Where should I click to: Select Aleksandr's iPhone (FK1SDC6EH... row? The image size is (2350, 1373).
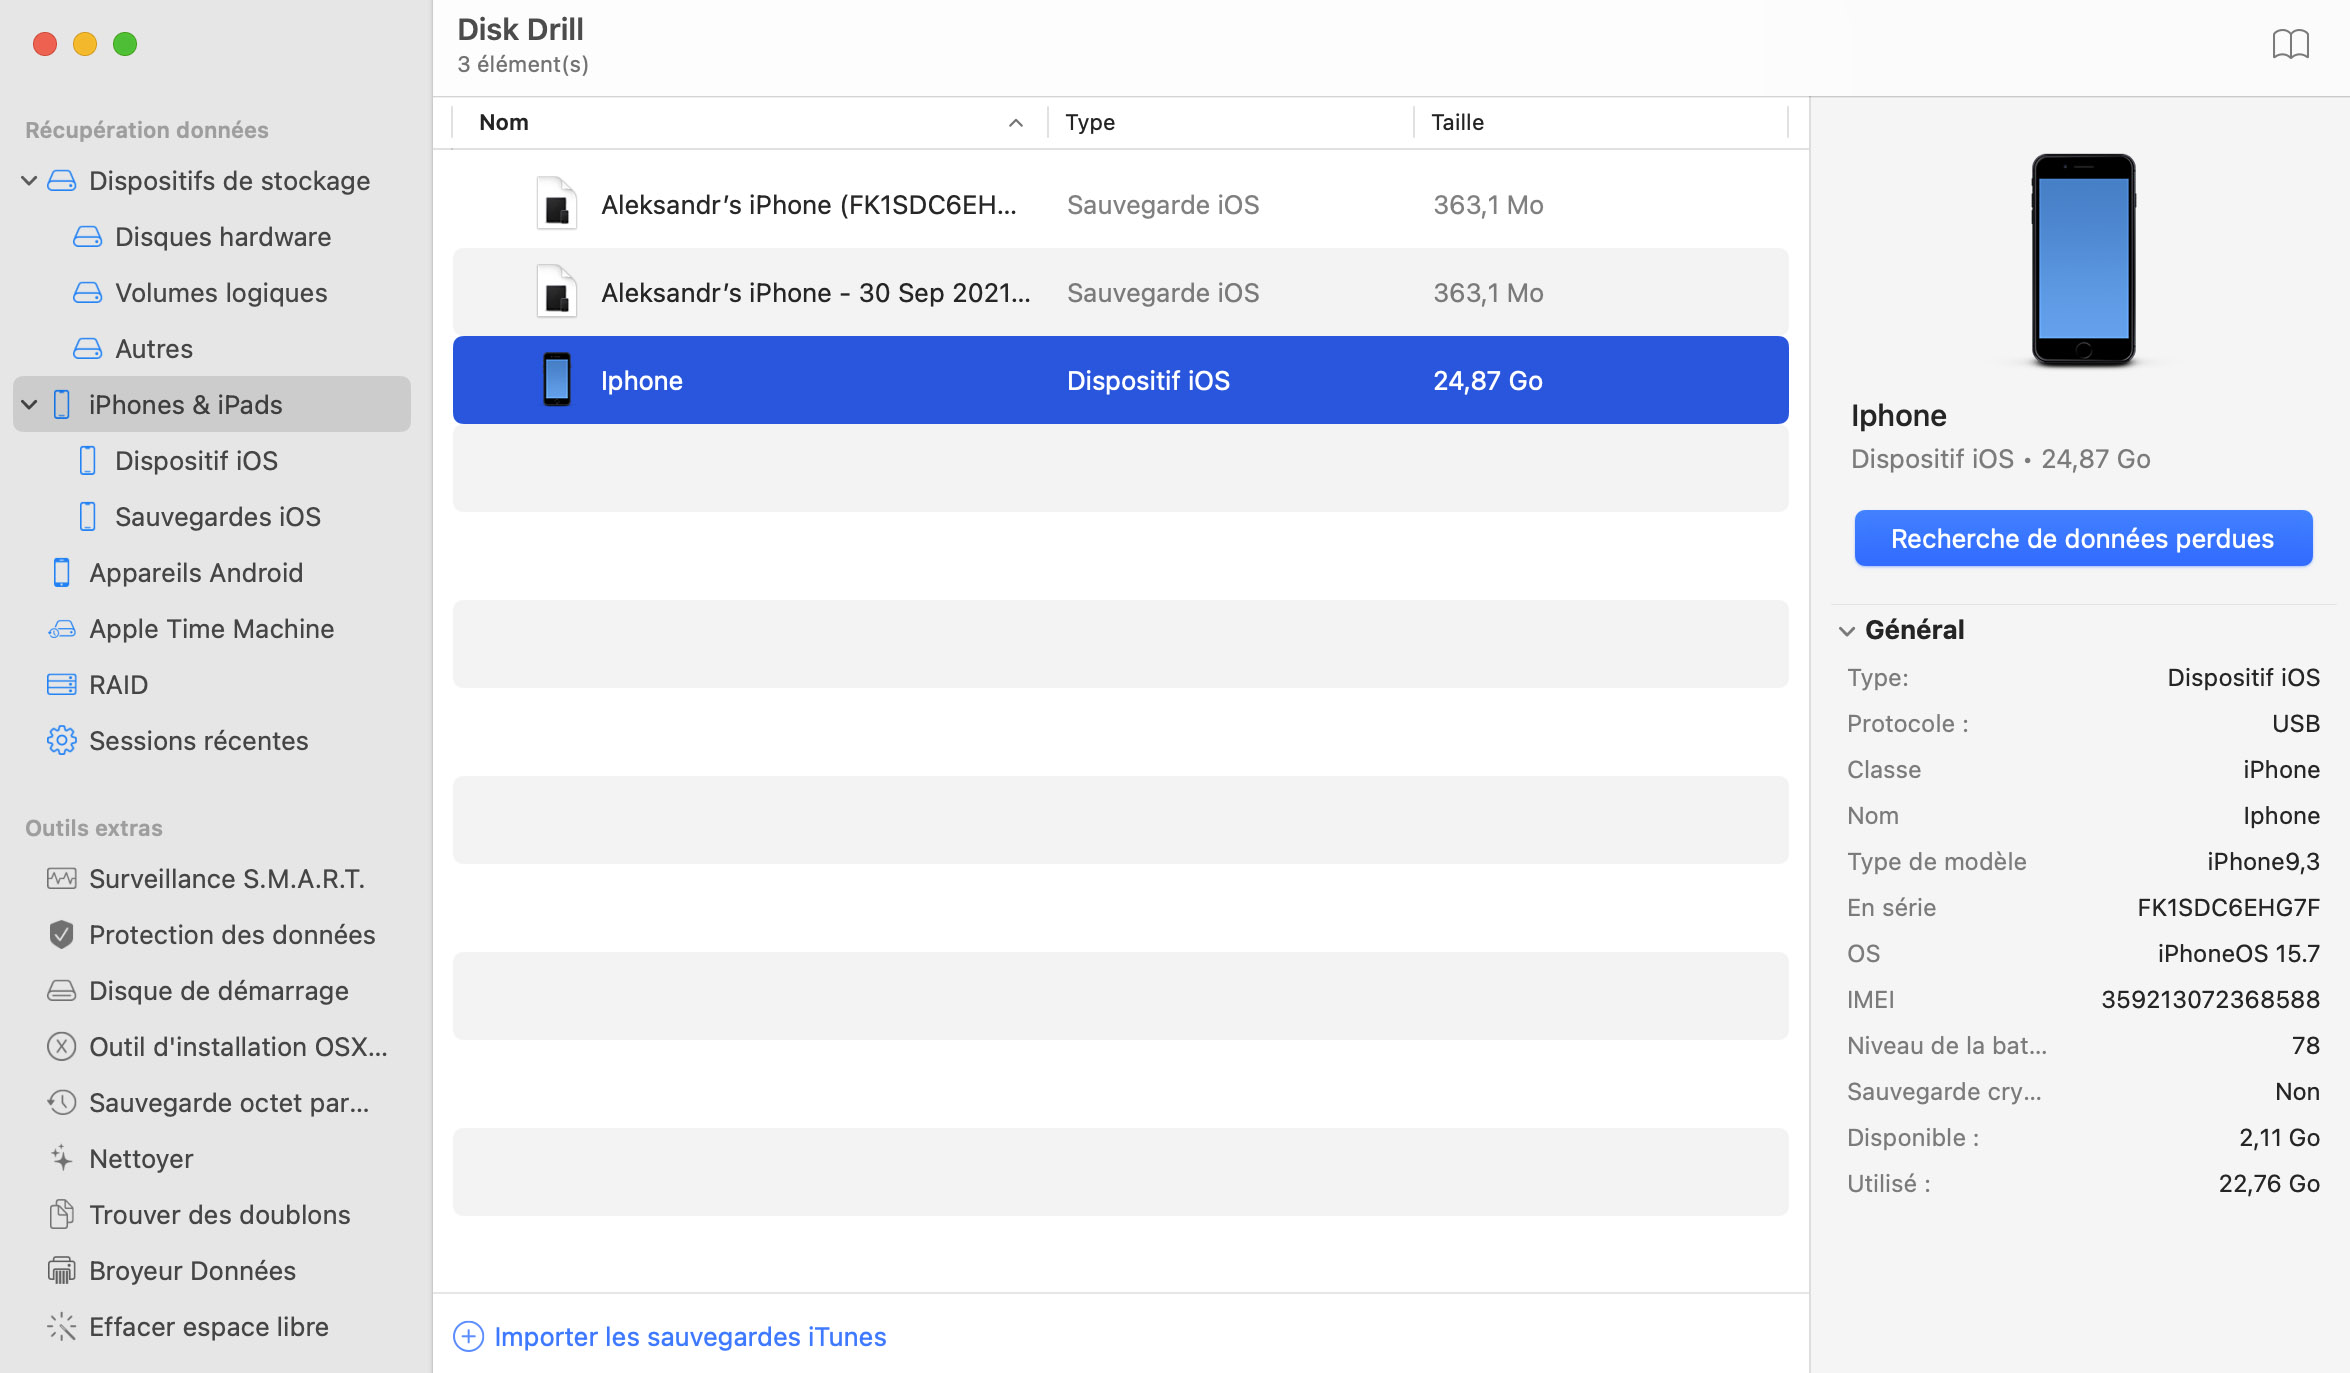tap(1120, 204)
